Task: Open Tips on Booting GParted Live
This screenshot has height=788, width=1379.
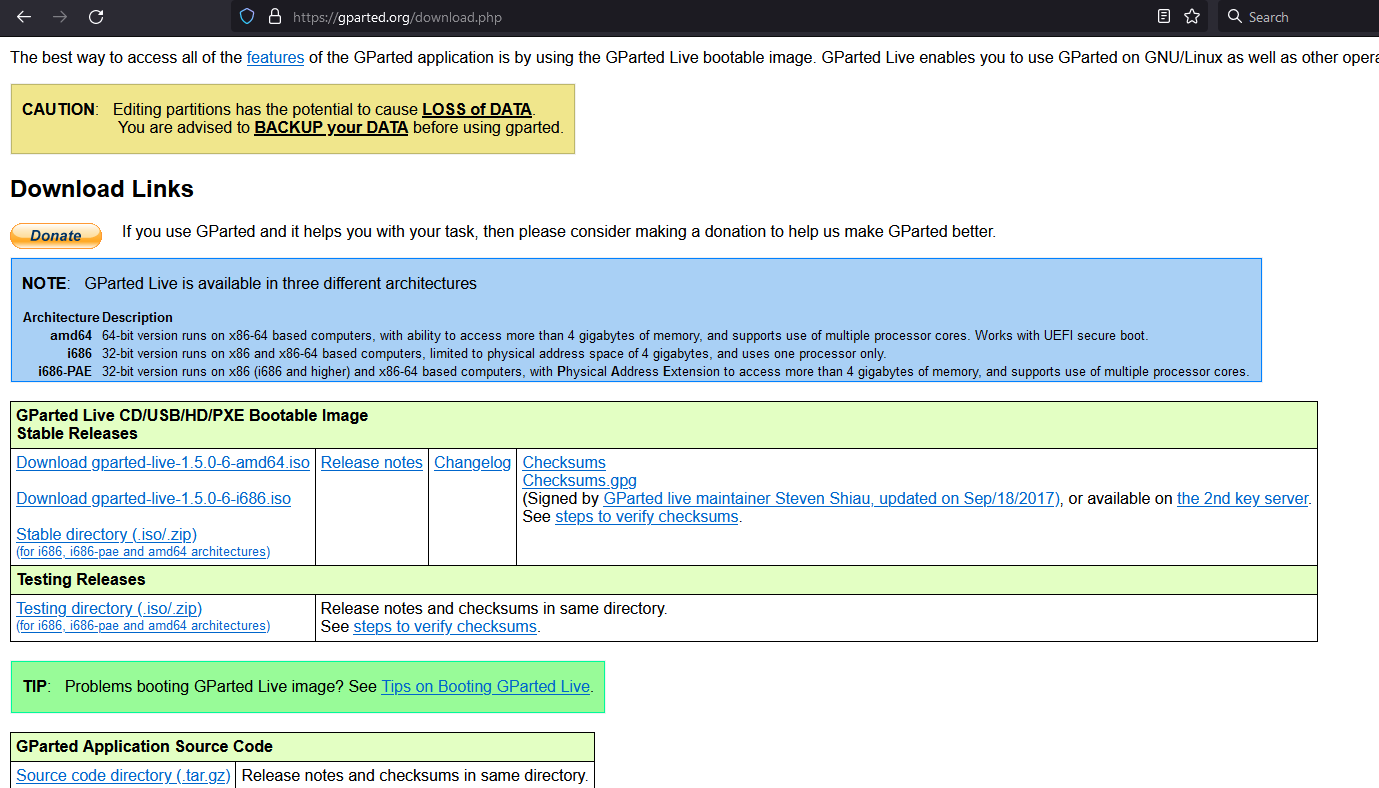Action: [x=485, y=687]
